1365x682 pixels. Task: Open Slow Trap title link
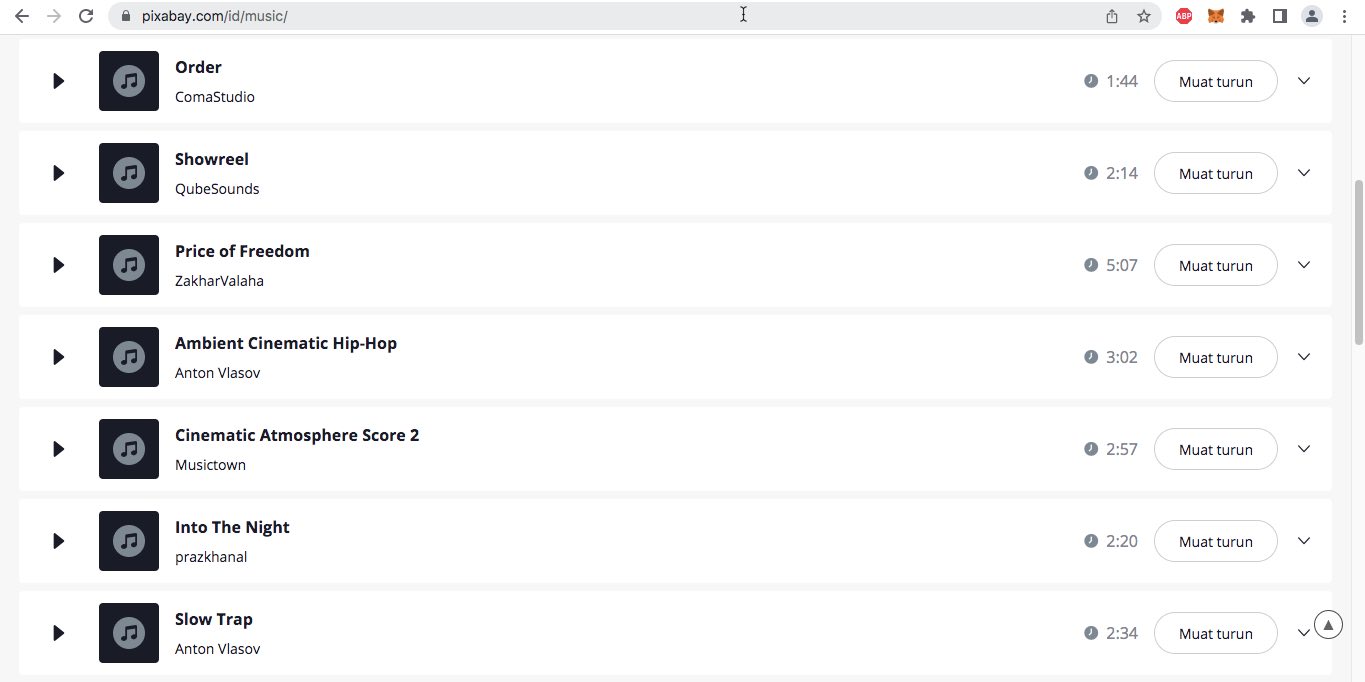[214, 619]
